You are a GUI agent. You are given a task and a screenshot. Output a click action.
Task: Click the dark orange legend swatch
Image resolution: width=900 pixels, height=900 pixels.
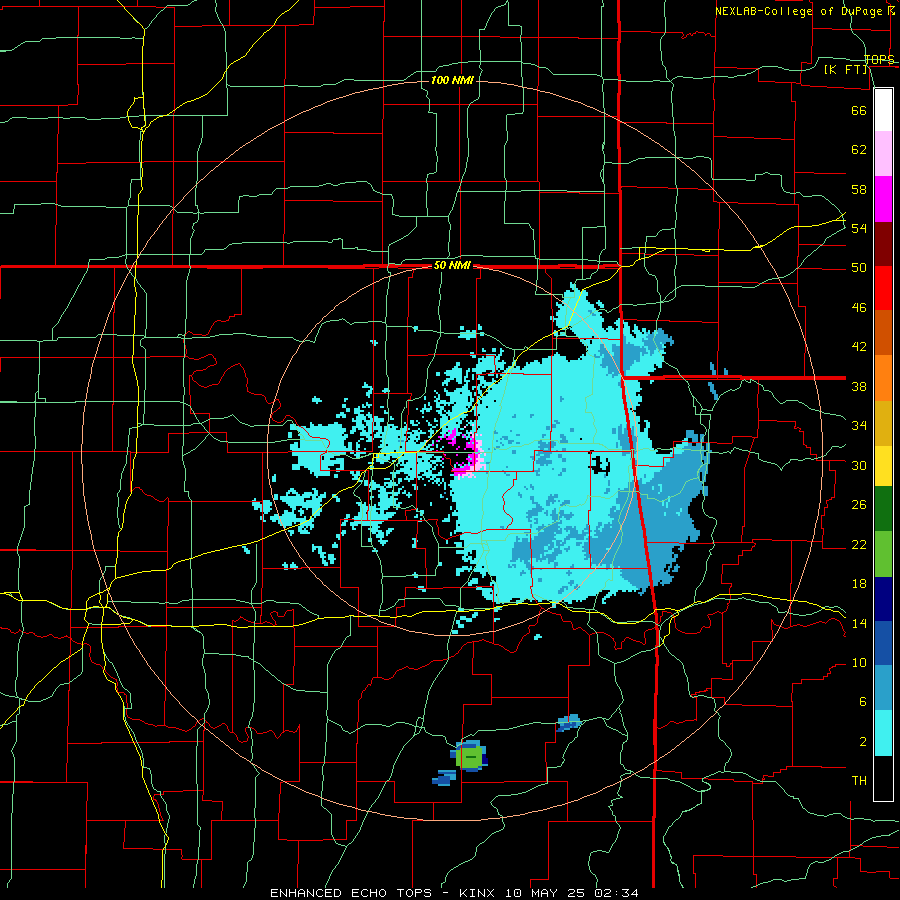[x=883, y=333]
